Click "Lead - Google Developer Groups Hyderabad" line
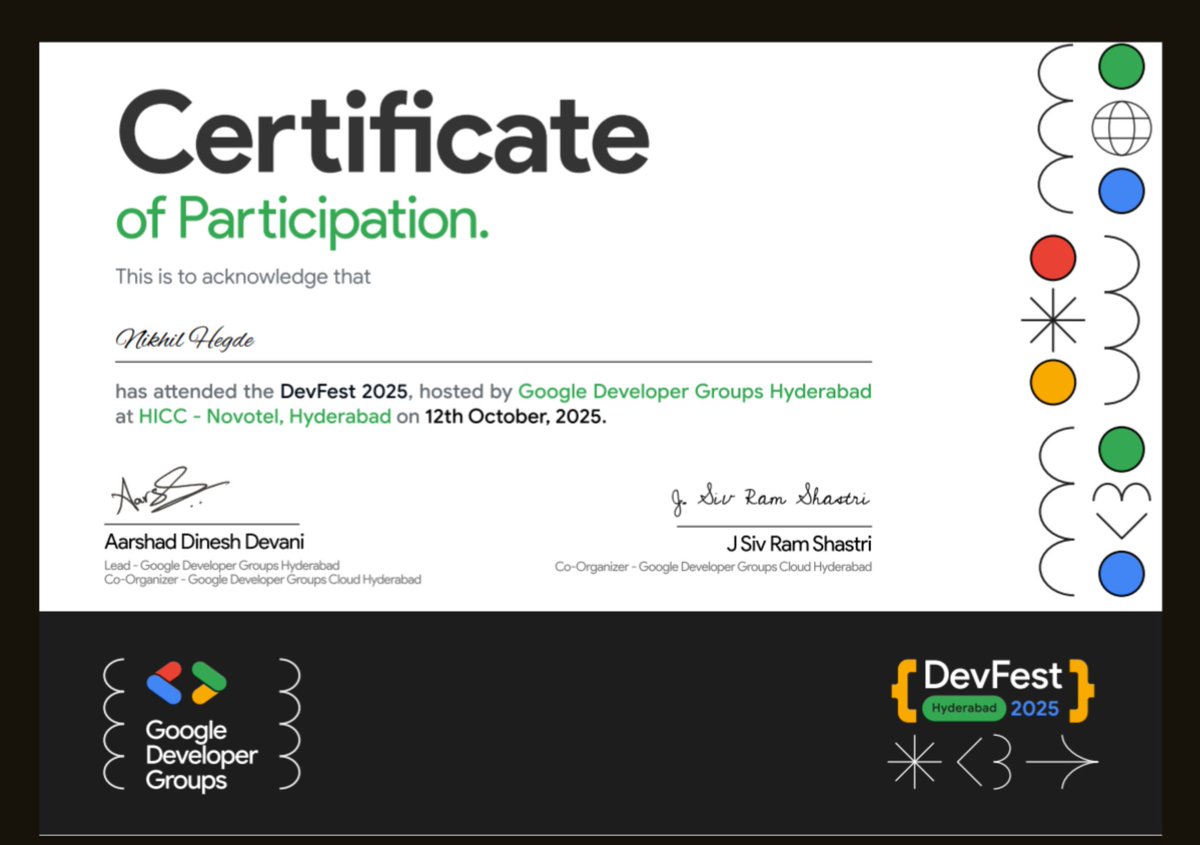 [222, 566]
